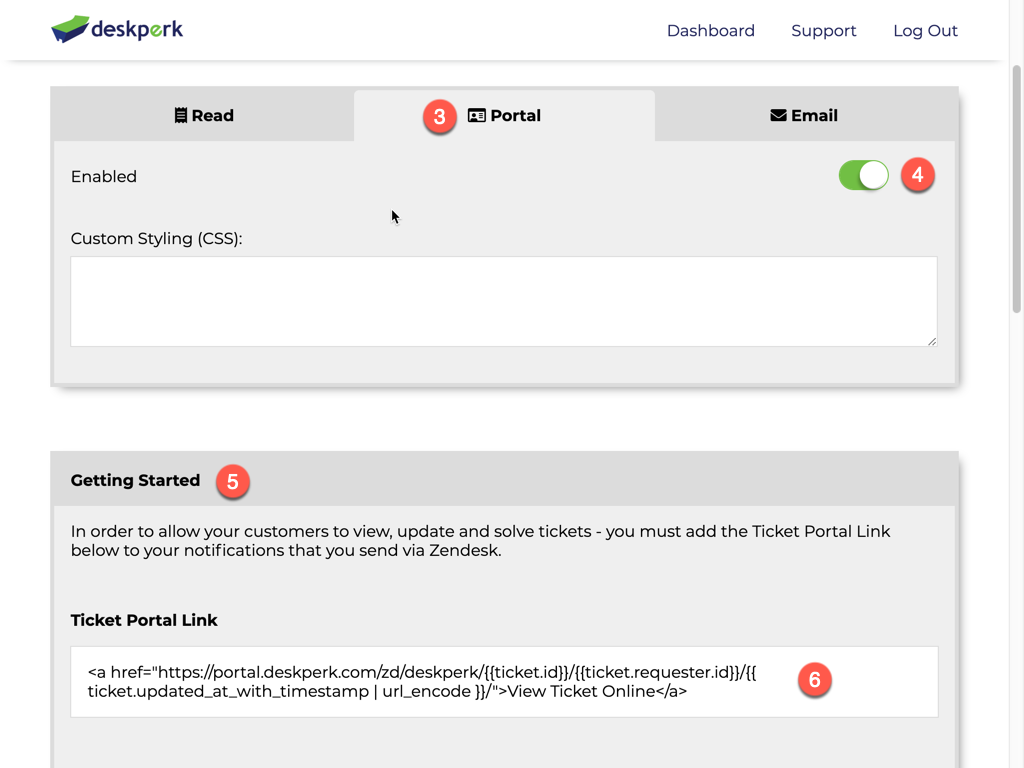Open the Support link
The height and width of the screenshot is (768, 1024).
tap(823, 31)
